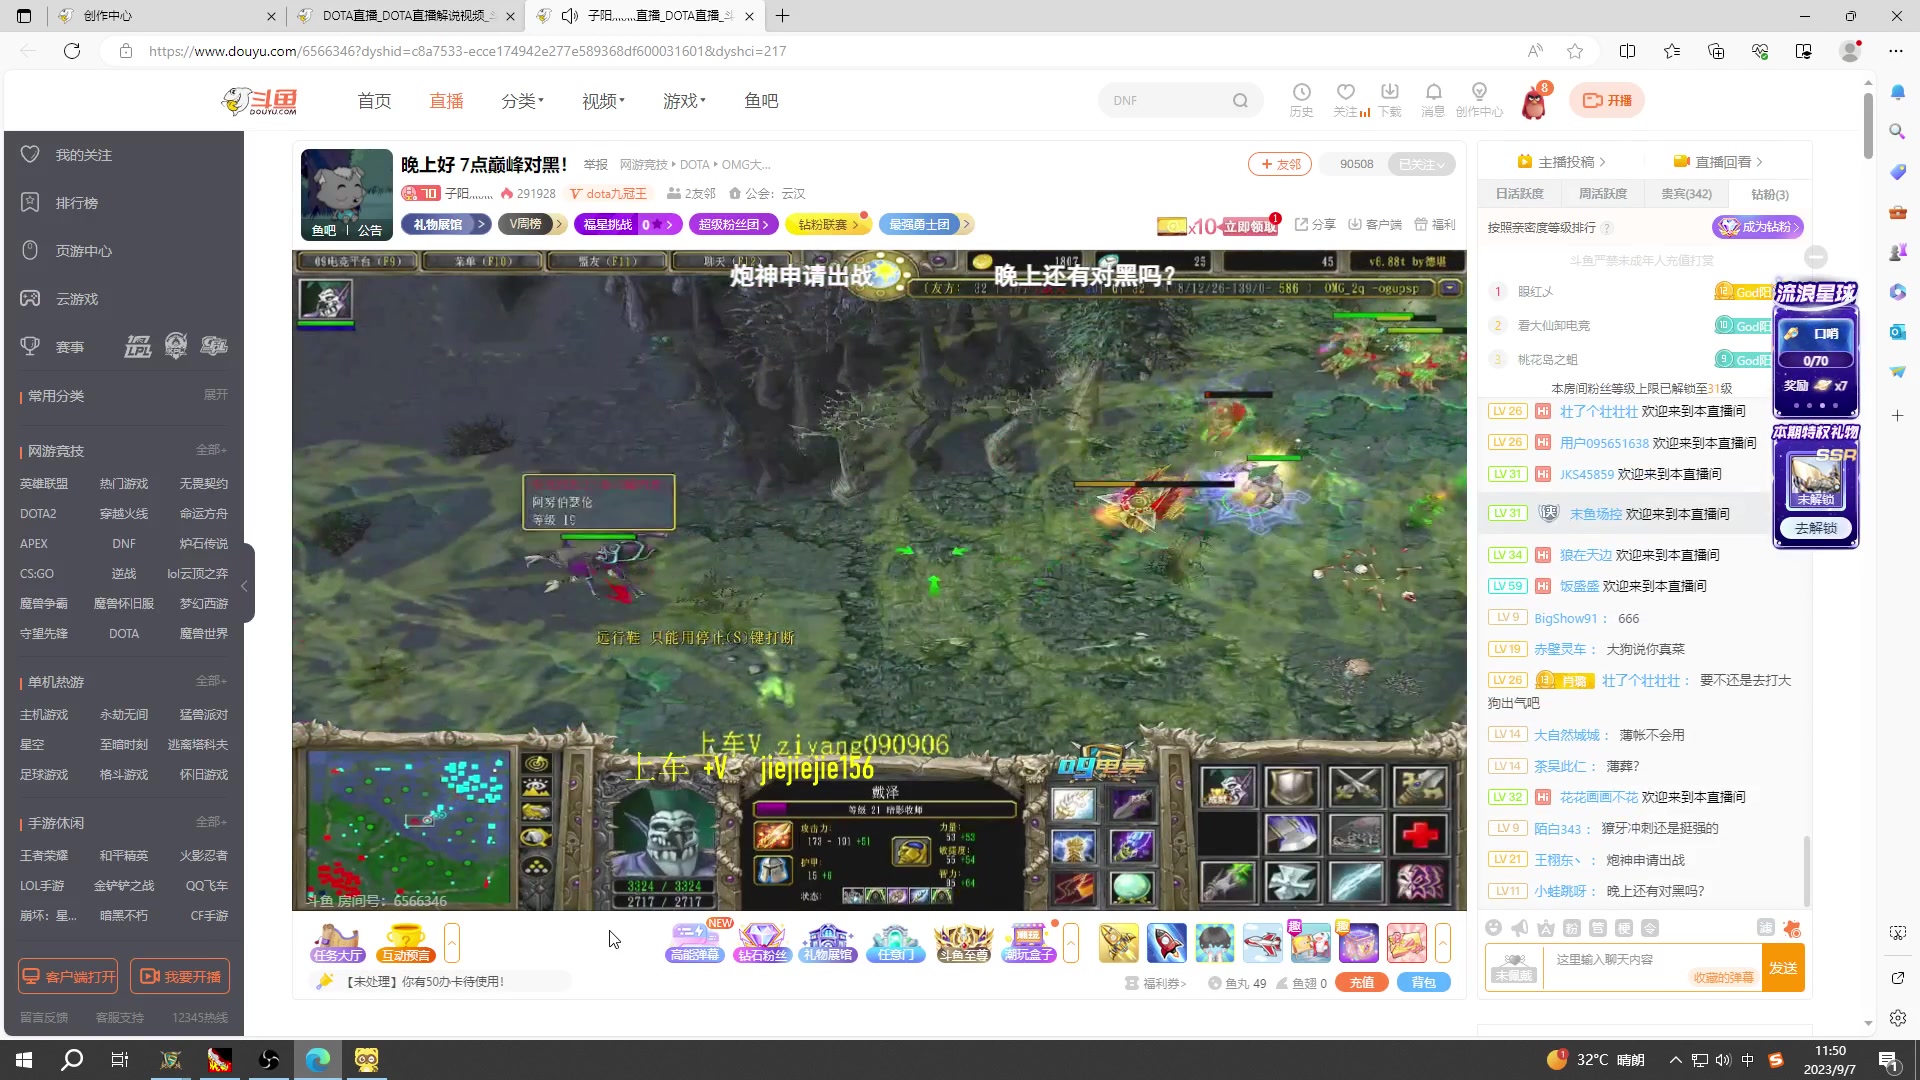The height and width of the screenshot is (1080, 1920).
Task: Expand all 网游竞技 categories with 全部+
Action: pos(211,450)
